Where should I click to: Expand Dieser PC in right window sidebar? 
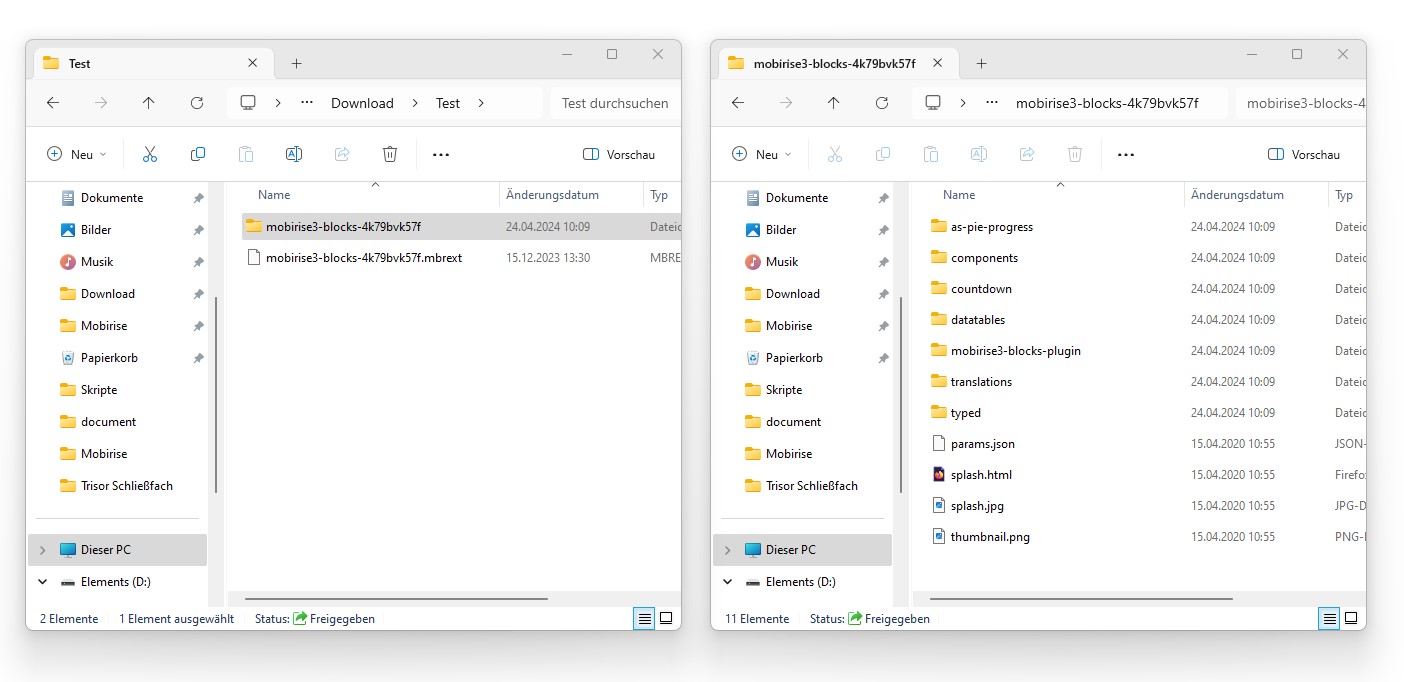[727, 550]
